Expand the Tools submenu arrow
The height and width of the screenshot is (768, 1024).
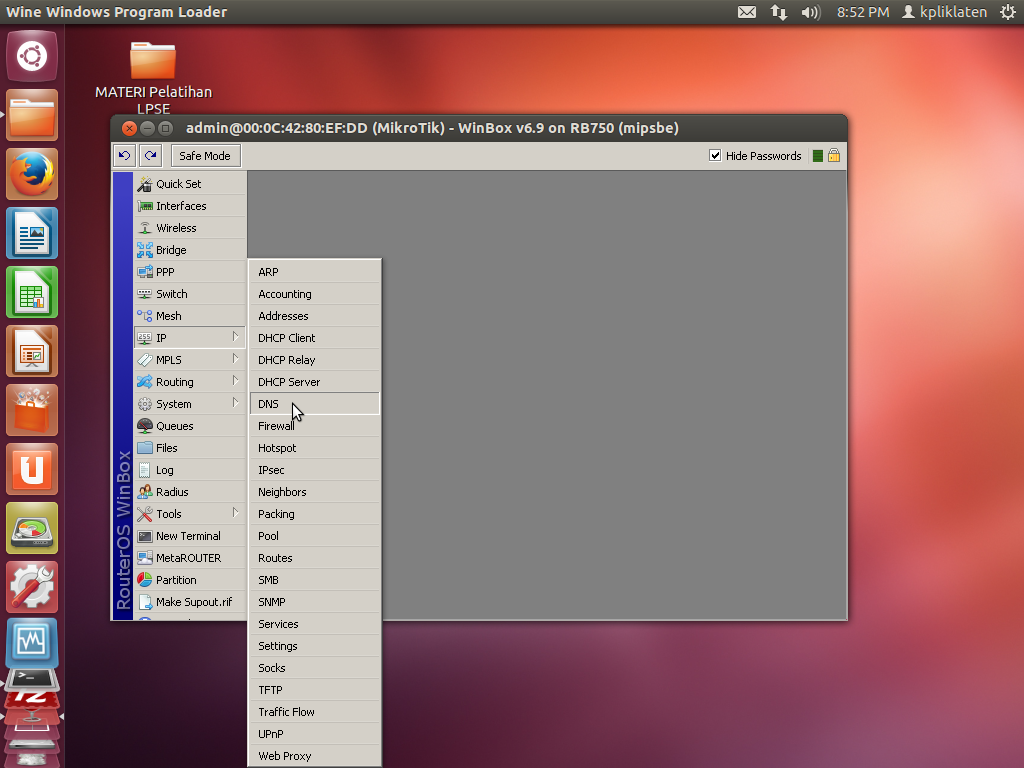(x=235, y=513)
